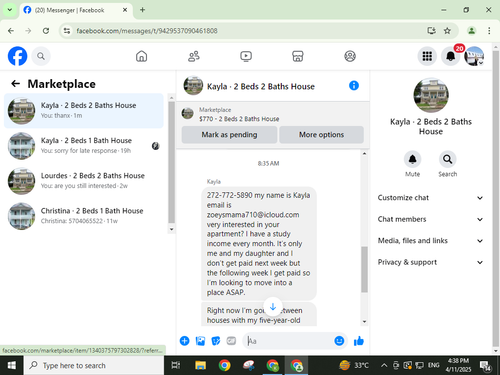Open notifications bell with 20 badge
Image resolution: width=500 pixels, height=375 pixels.
tap(451, 56)
